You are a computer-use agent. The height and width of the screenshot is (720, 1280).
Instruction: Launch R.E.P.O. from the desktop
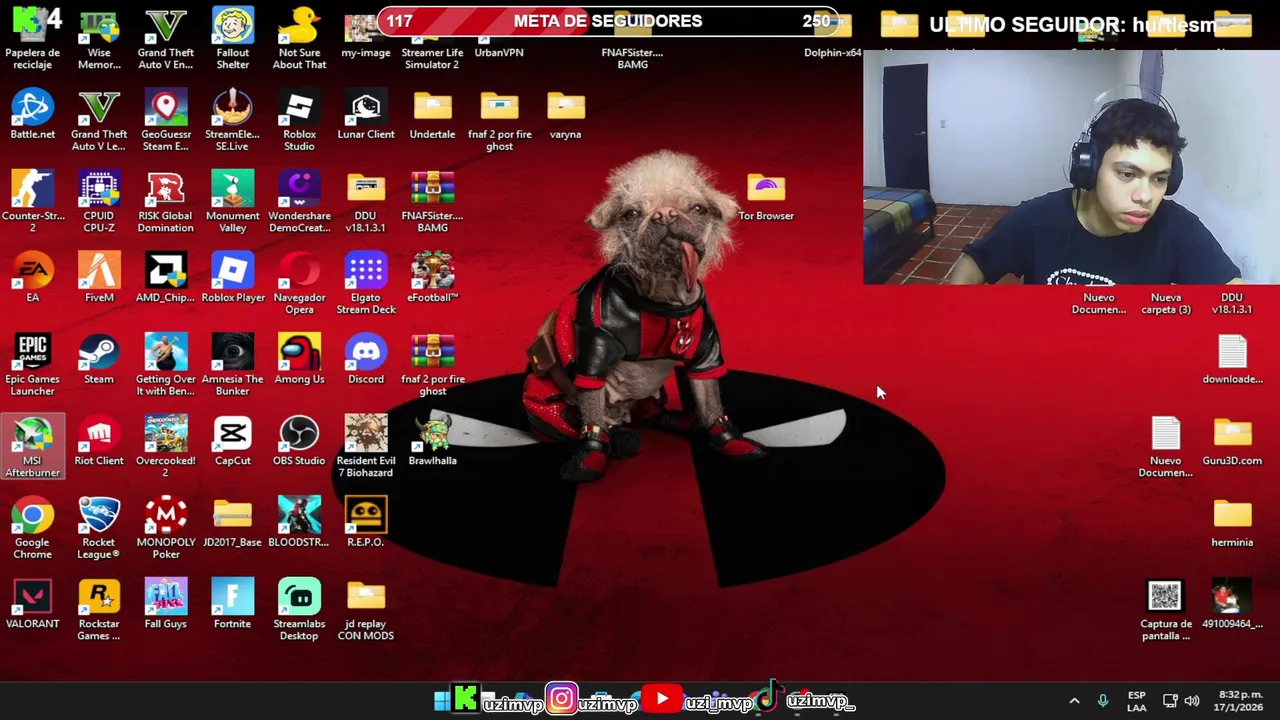click(x=366, y=523)
